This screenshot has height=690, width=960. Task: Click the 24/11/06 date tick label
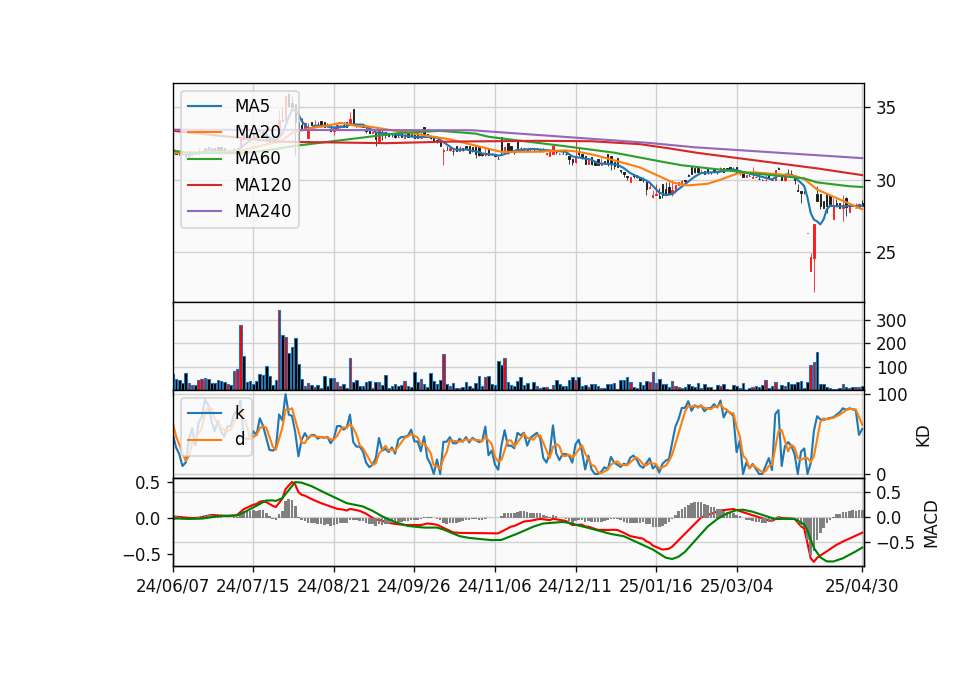click(494, 586)
